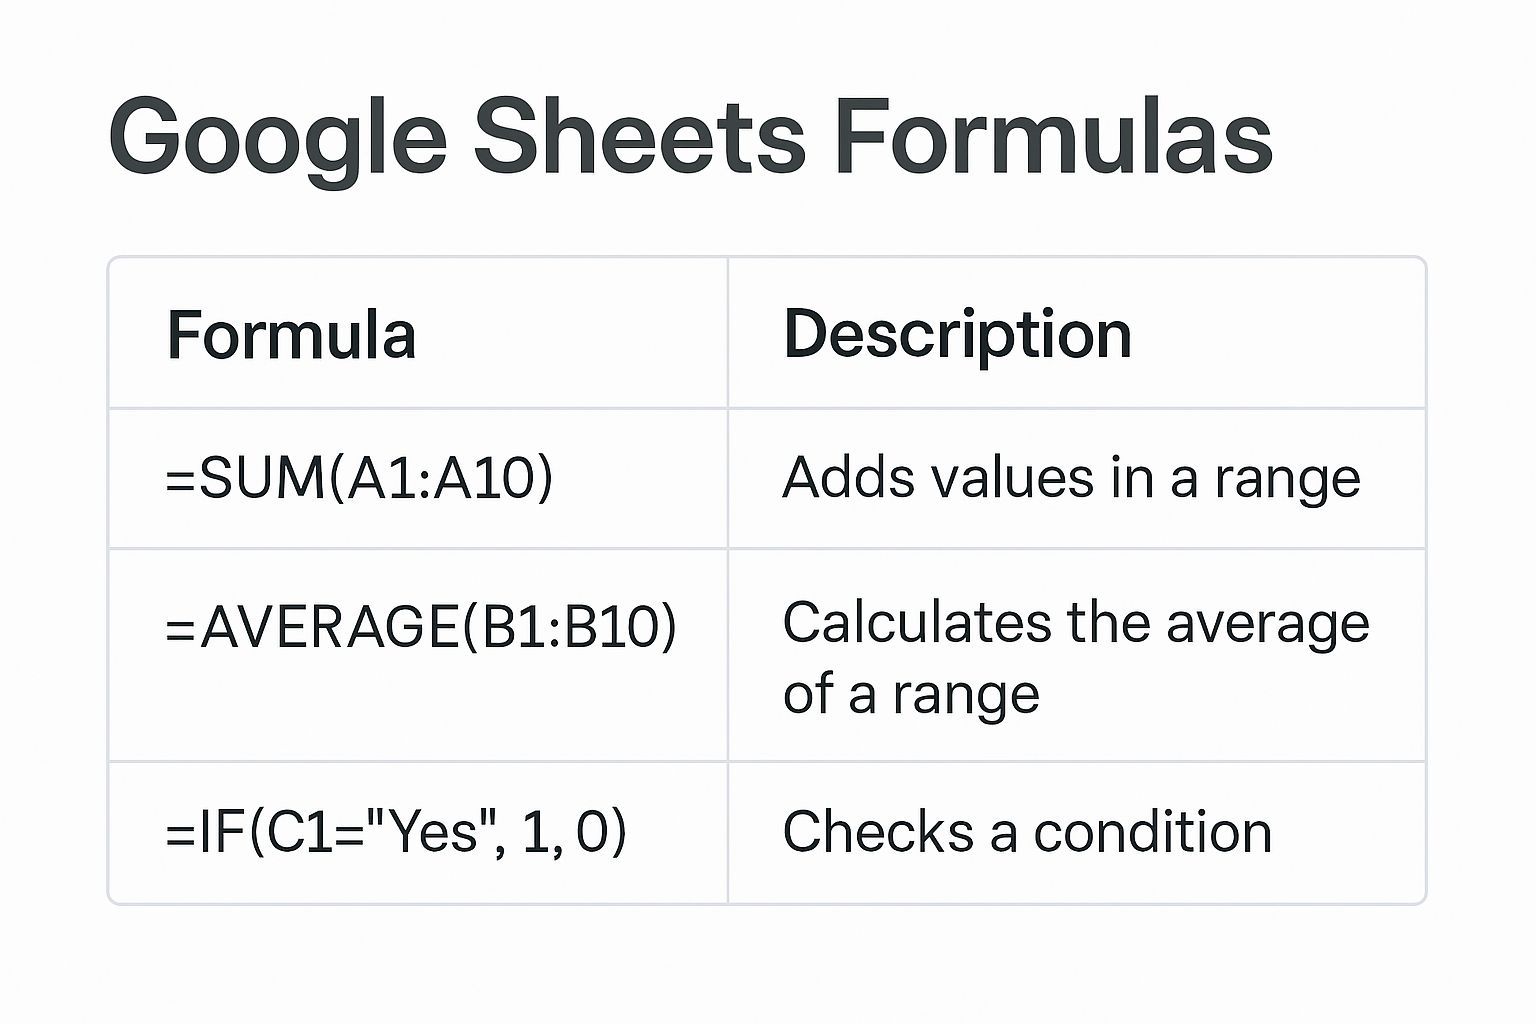Select the "Description" column header
The height and width of the screenshot is (1024, 1536).
coord(957,334)
